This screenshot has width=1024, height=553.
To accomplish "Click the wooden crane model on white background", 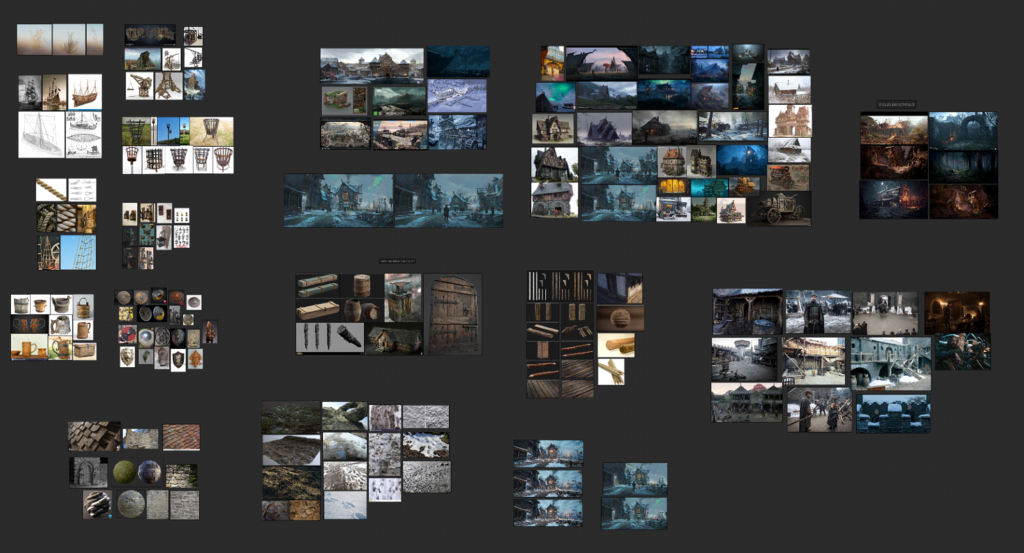I will [x=140, y=86].
